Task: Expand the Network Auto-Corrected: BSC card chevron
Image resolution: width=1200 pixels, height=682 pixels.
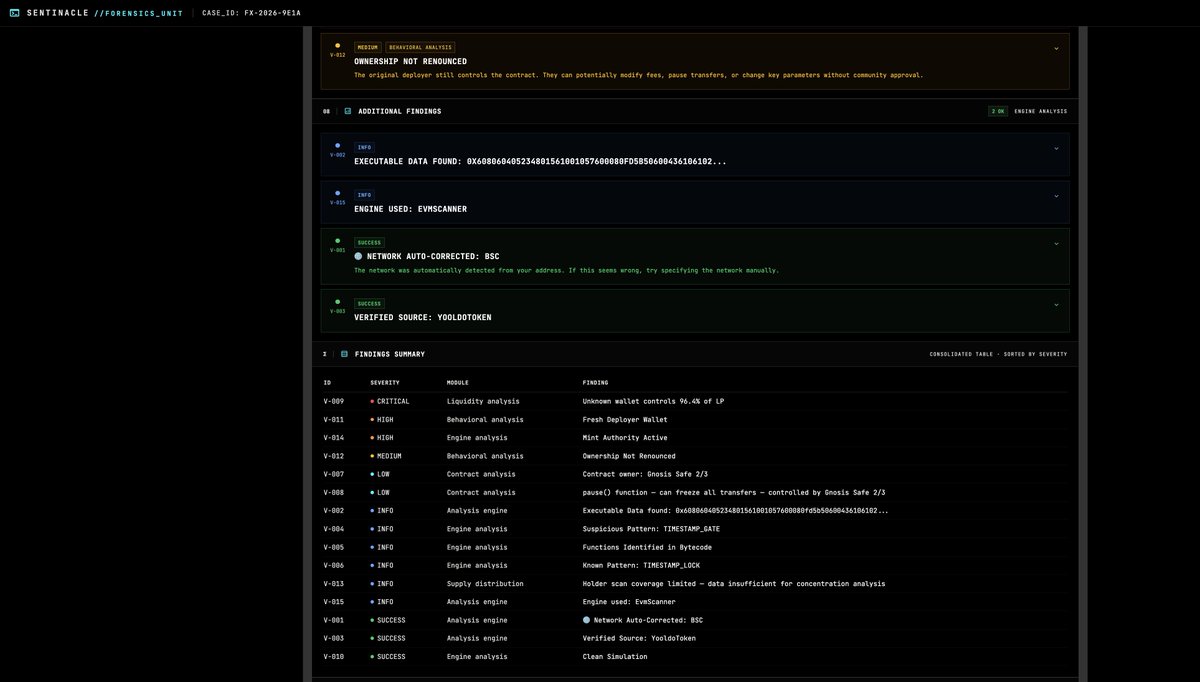Action: coord(1056,244)
